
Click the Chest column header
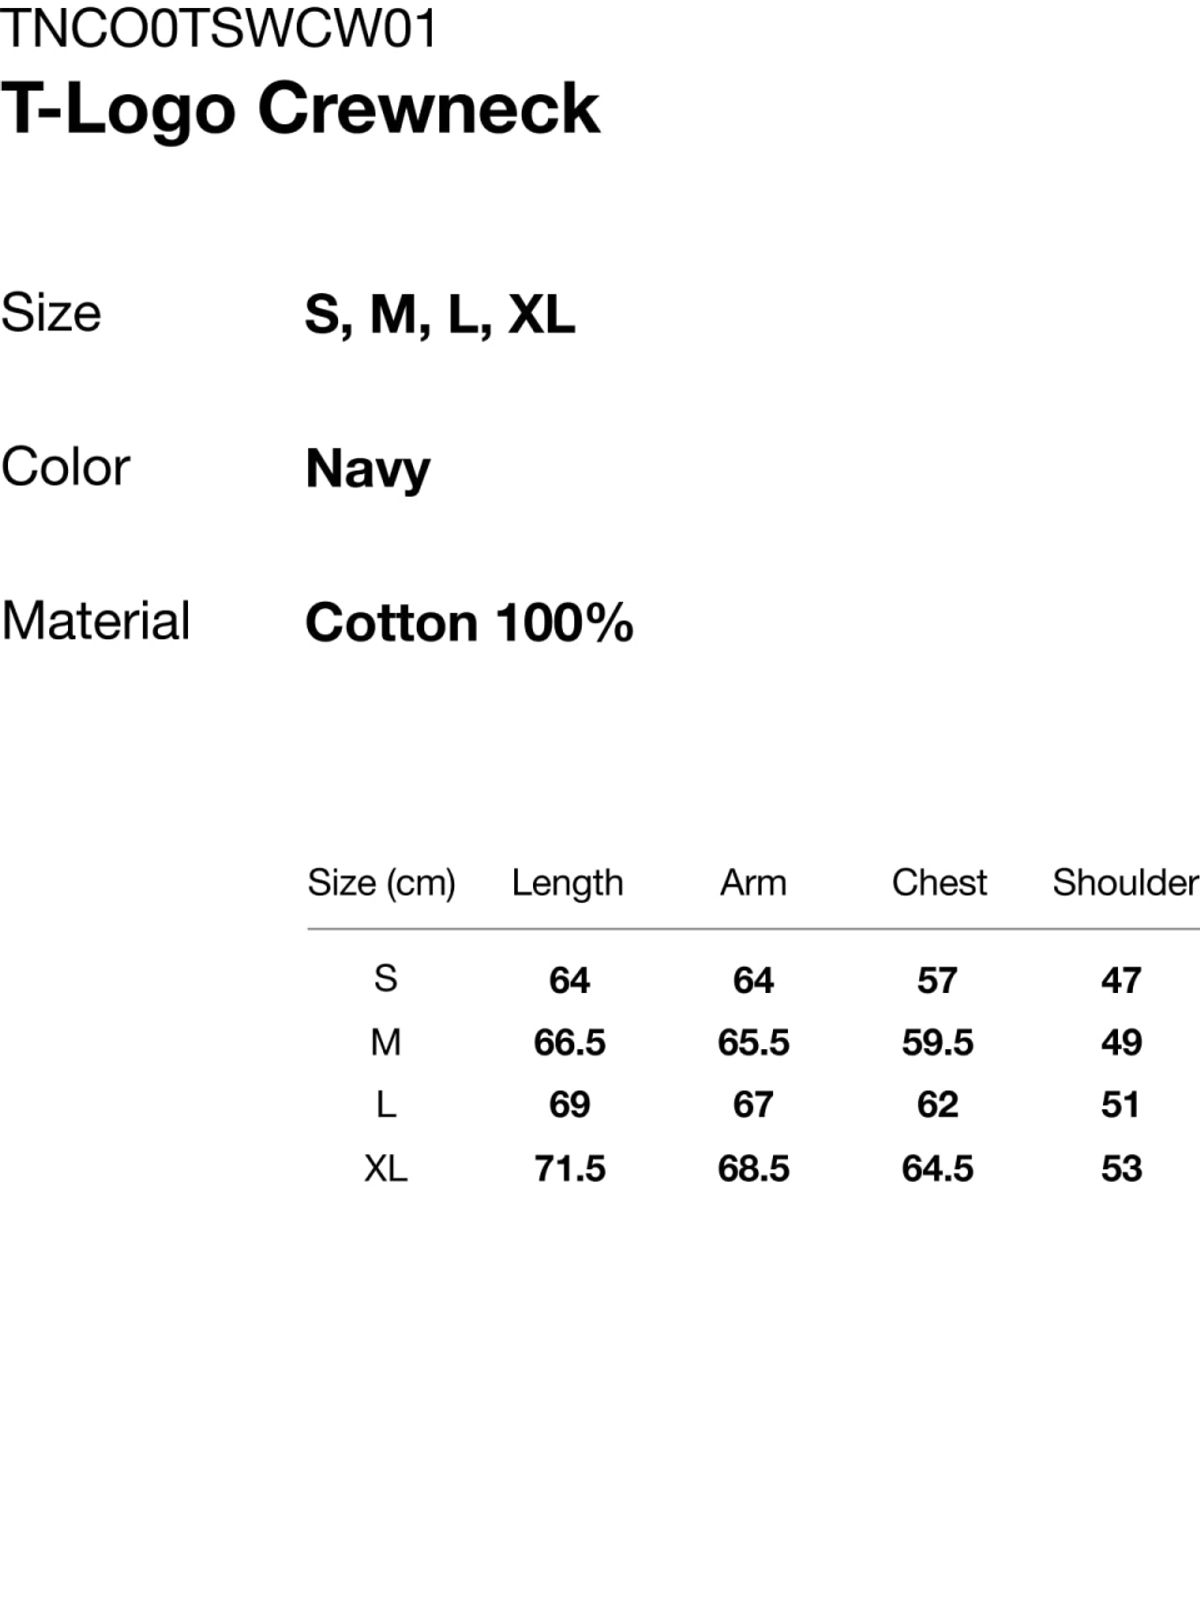click(939, 882)
